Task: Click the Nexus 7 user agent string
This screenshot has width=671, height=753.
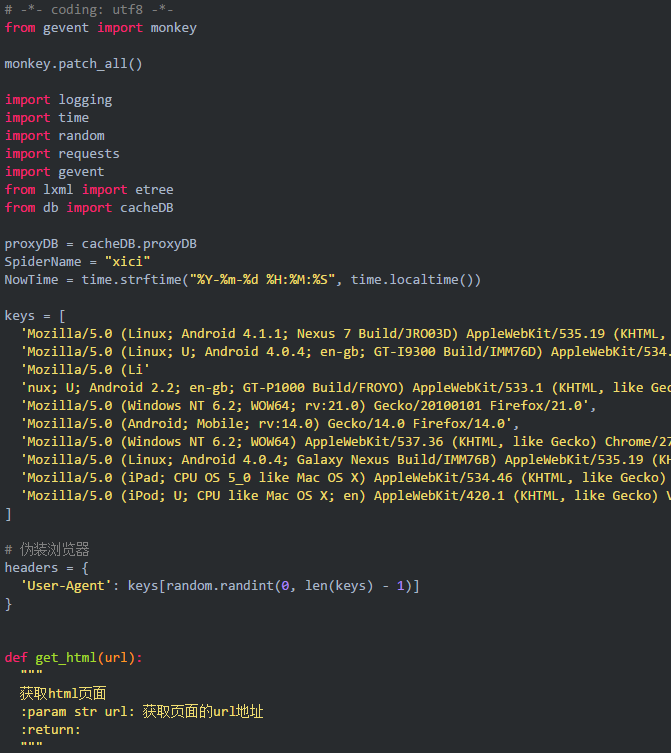Action: [340, 334]
